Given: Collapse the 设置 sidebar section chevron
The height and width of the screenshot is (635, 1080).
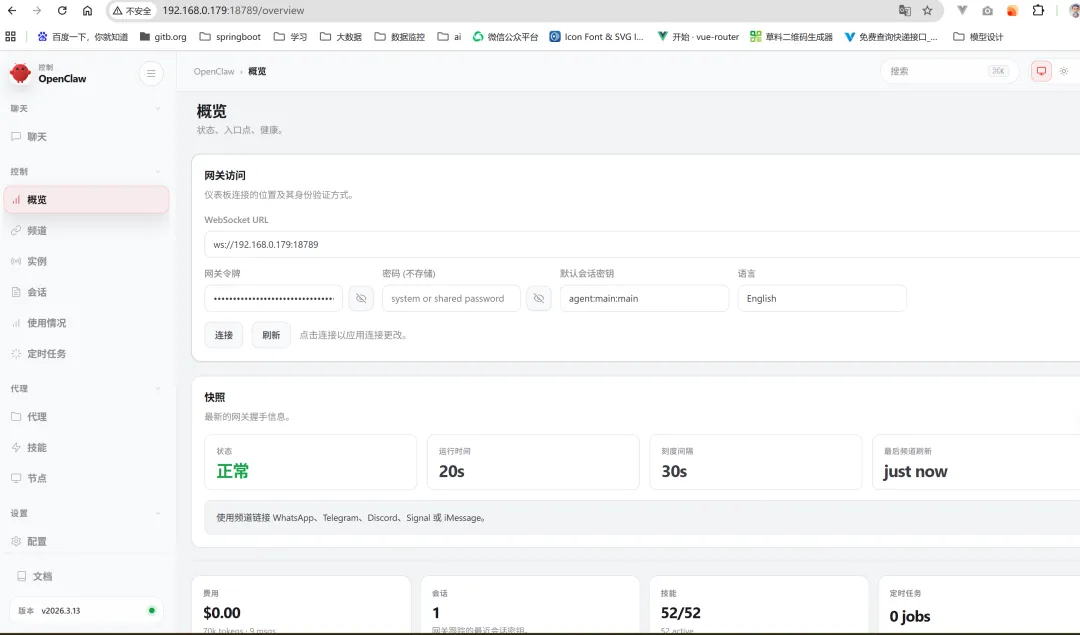Looking at the screenshot, I should (158, 513).
